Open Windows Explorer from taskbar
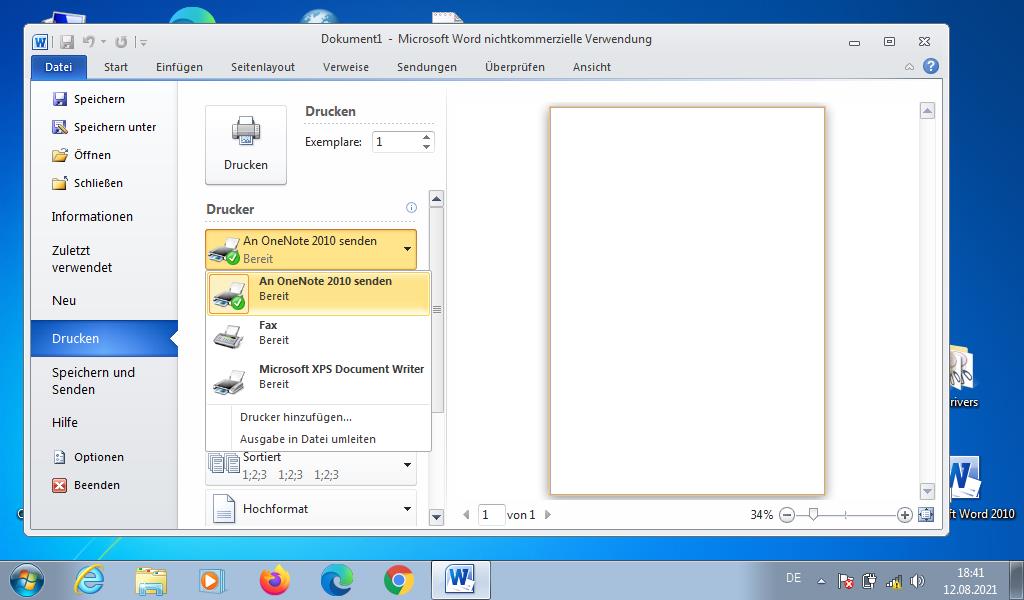The height and width of the screenshot is (600, 1024). 151,580
